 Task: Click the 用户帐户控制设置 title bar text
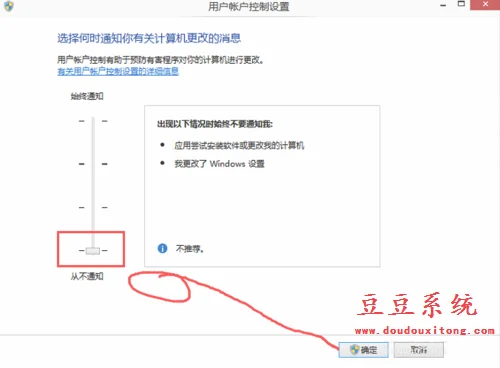point(249,6)
